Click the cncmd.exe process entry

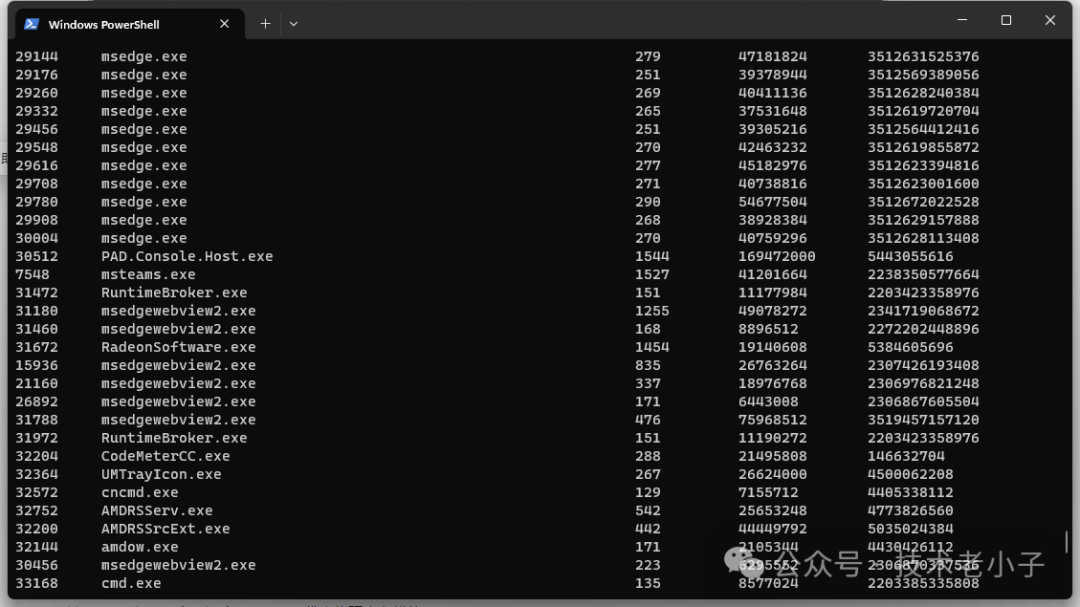click(x=139, y=492)
